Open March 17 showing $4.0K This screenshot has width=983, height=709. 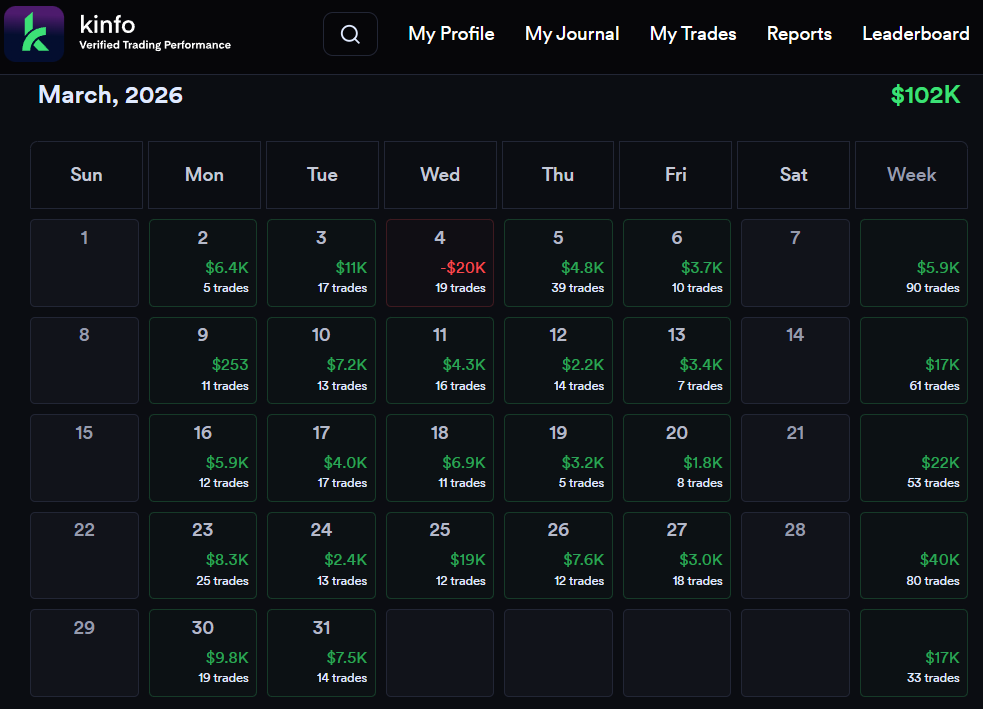pos(322,458)
